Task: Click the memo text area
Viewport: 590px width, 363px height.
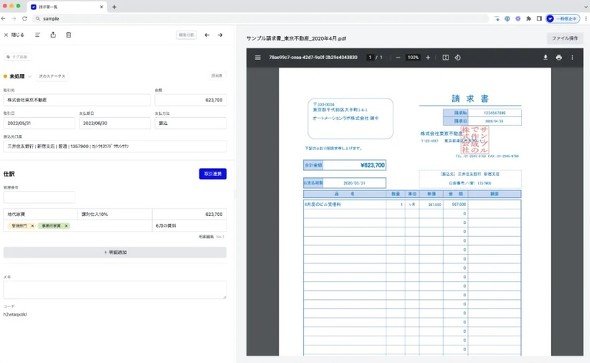Action: (115, 290)
